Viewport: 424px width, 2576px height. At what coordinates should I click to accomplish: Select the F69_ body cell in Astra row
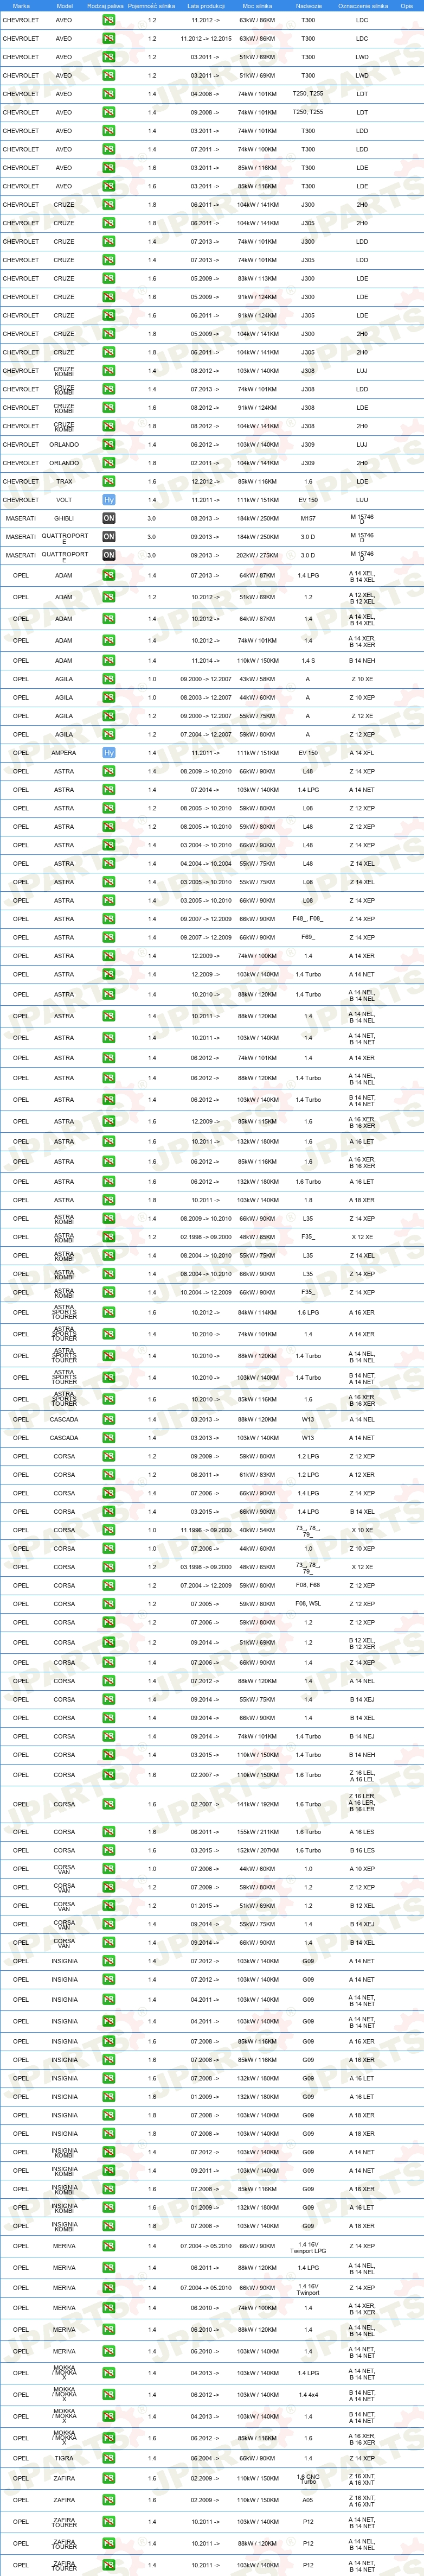(x=308, y=937)
